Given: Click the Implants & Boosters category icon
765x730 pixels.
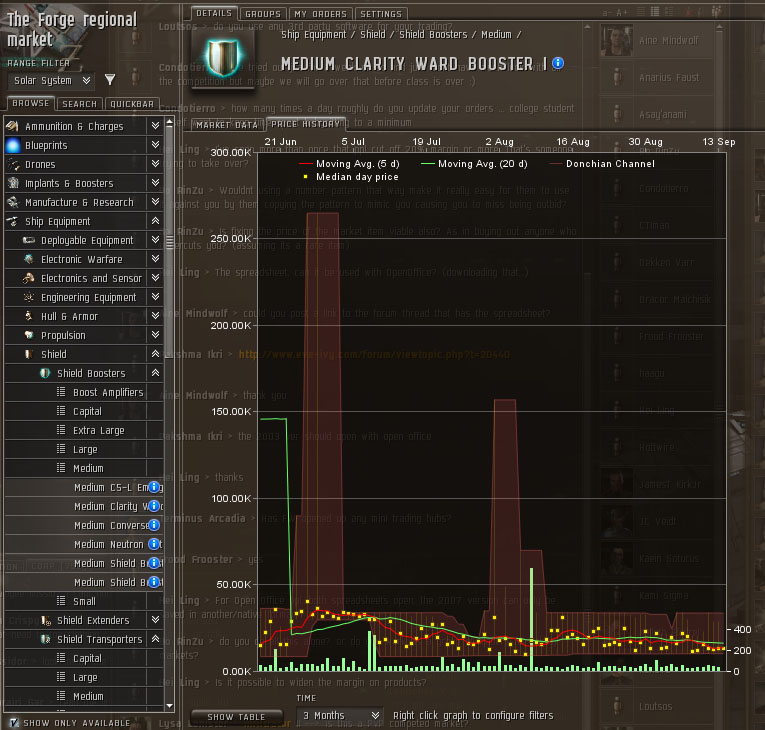Looking at the screenshot, I should [13, 183].
